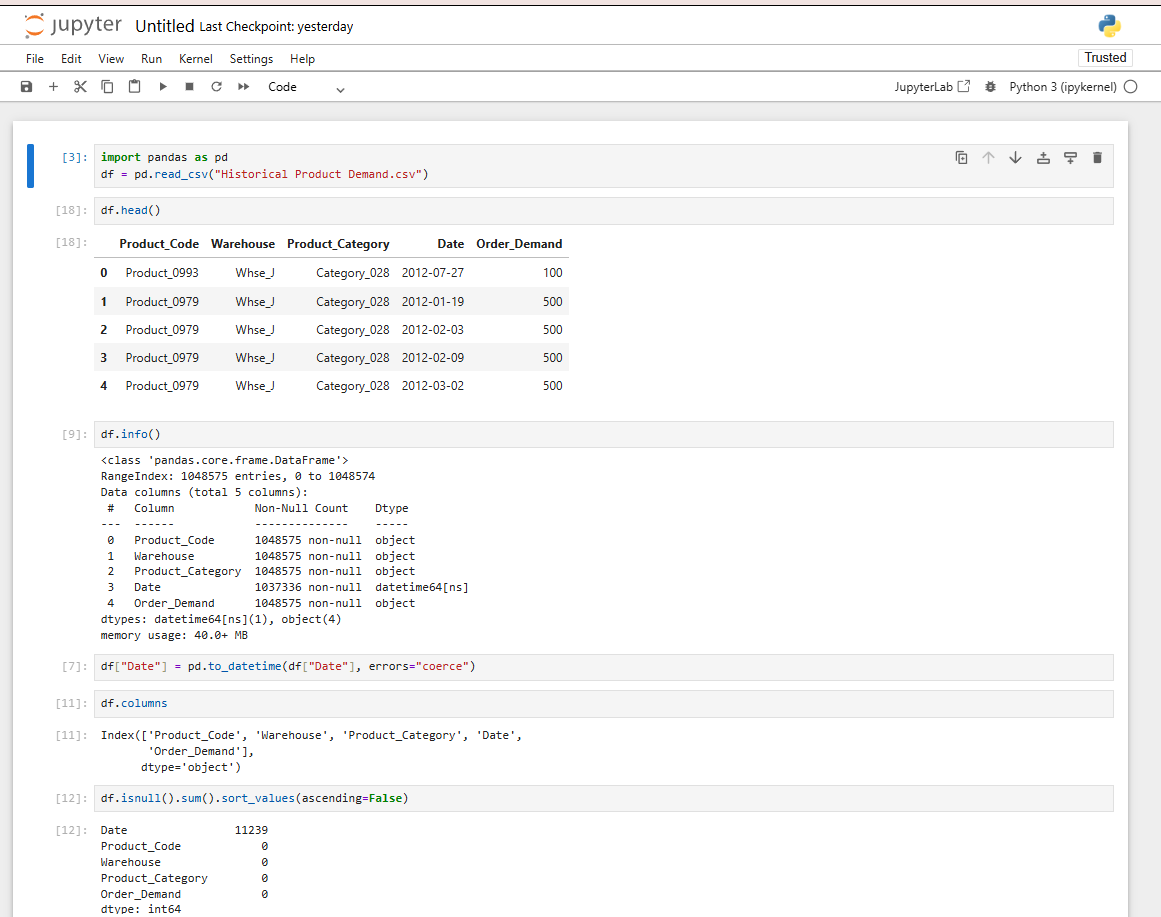Click the 2012-02-09 date cell

433,358
